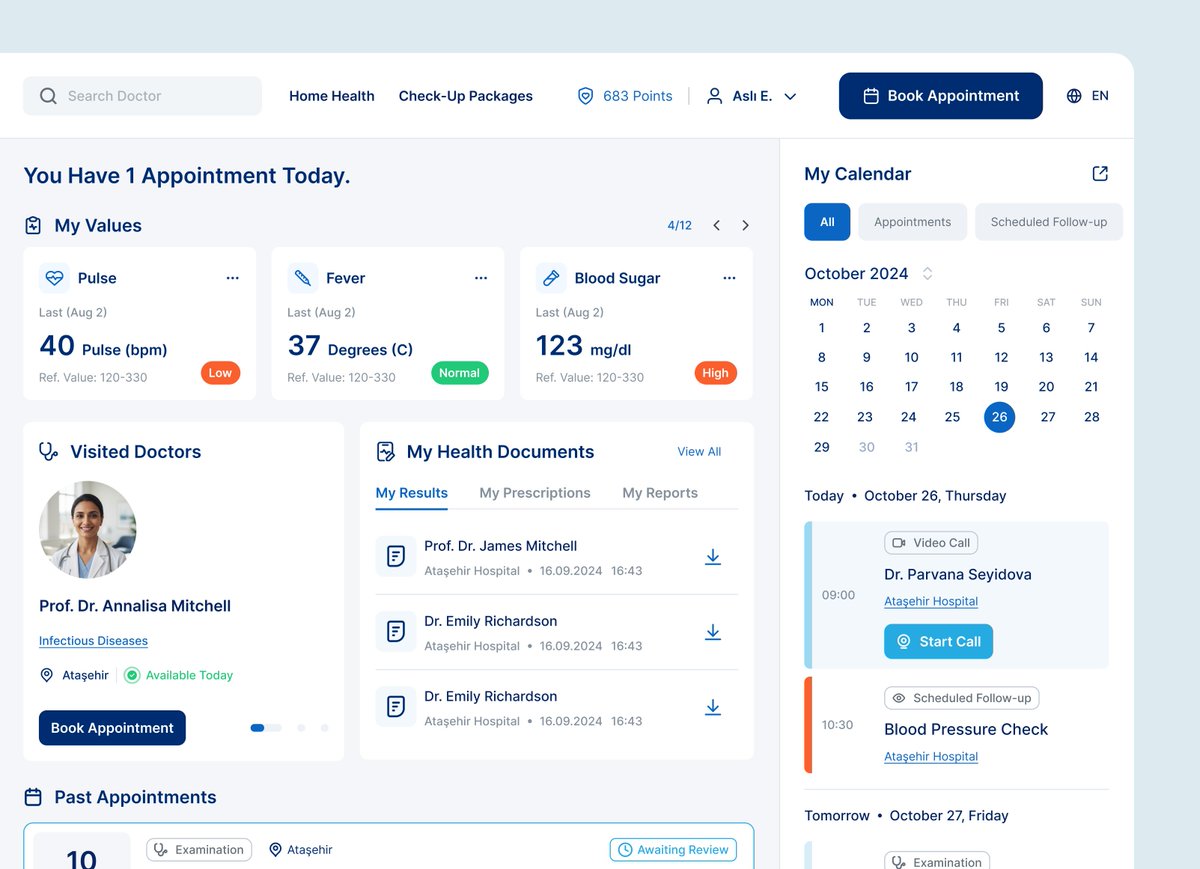The width and height of the screenshot is (1200, 869).
Task: Start Call with Dr. Parvana Seyidova
Action: pyautogui.click(x=938, y=642)
